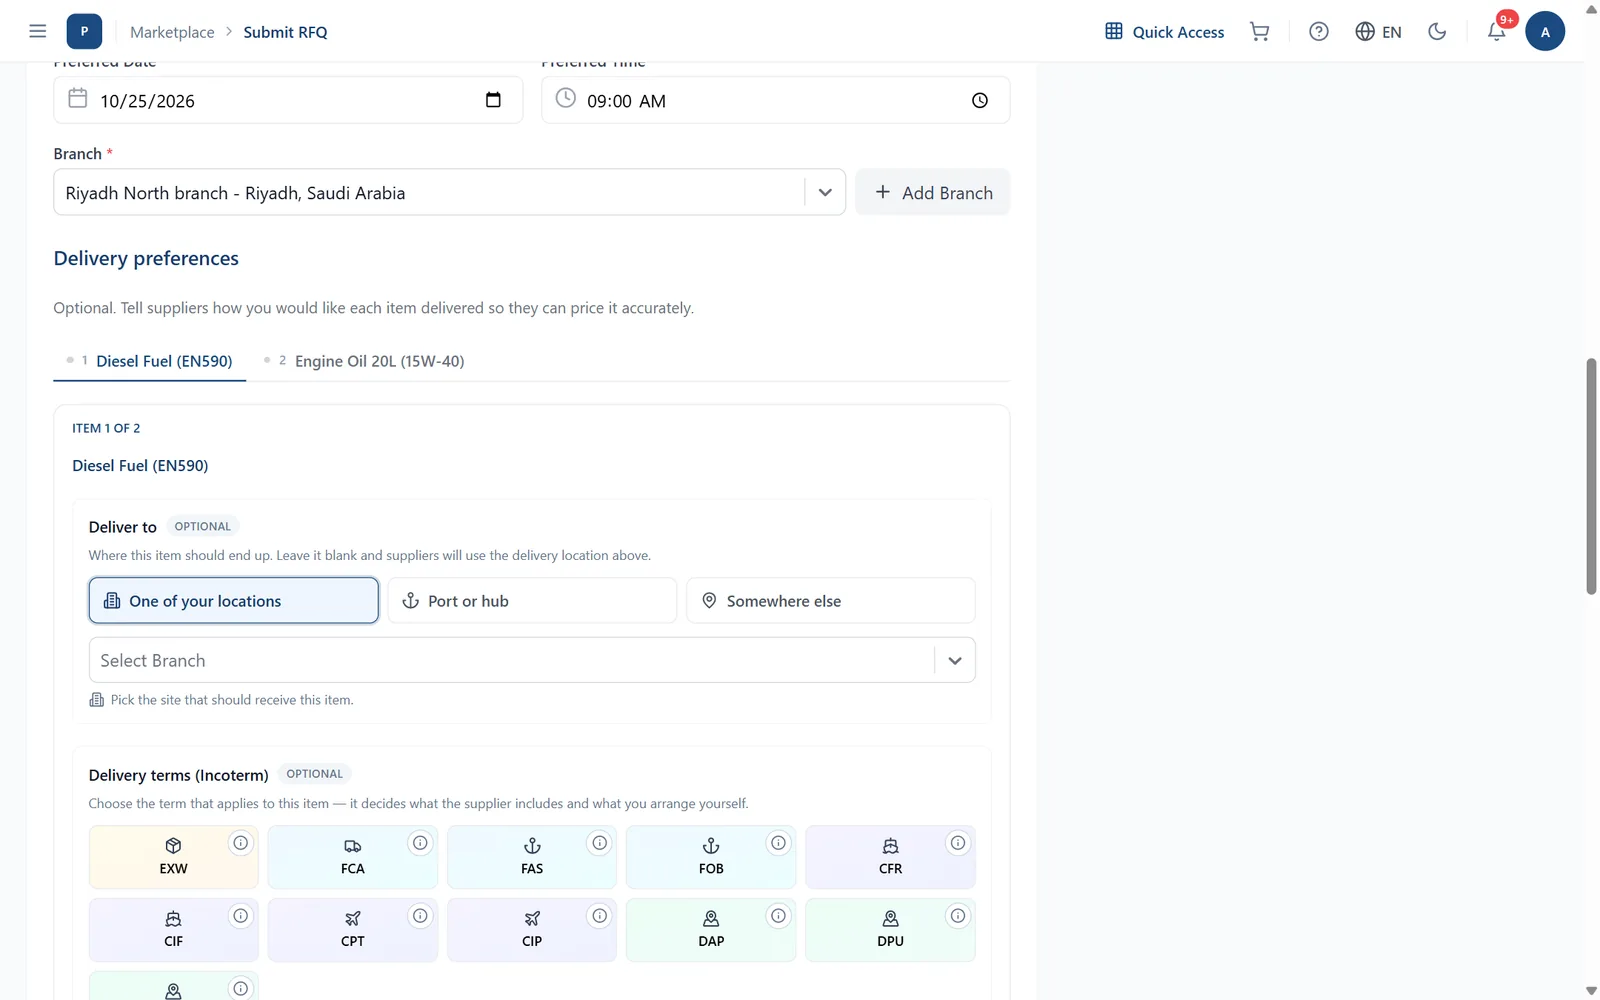Open the hamburger sidebar menu
The width and height of the screenshot is (1600, 1000).
(x=38, y=31)
